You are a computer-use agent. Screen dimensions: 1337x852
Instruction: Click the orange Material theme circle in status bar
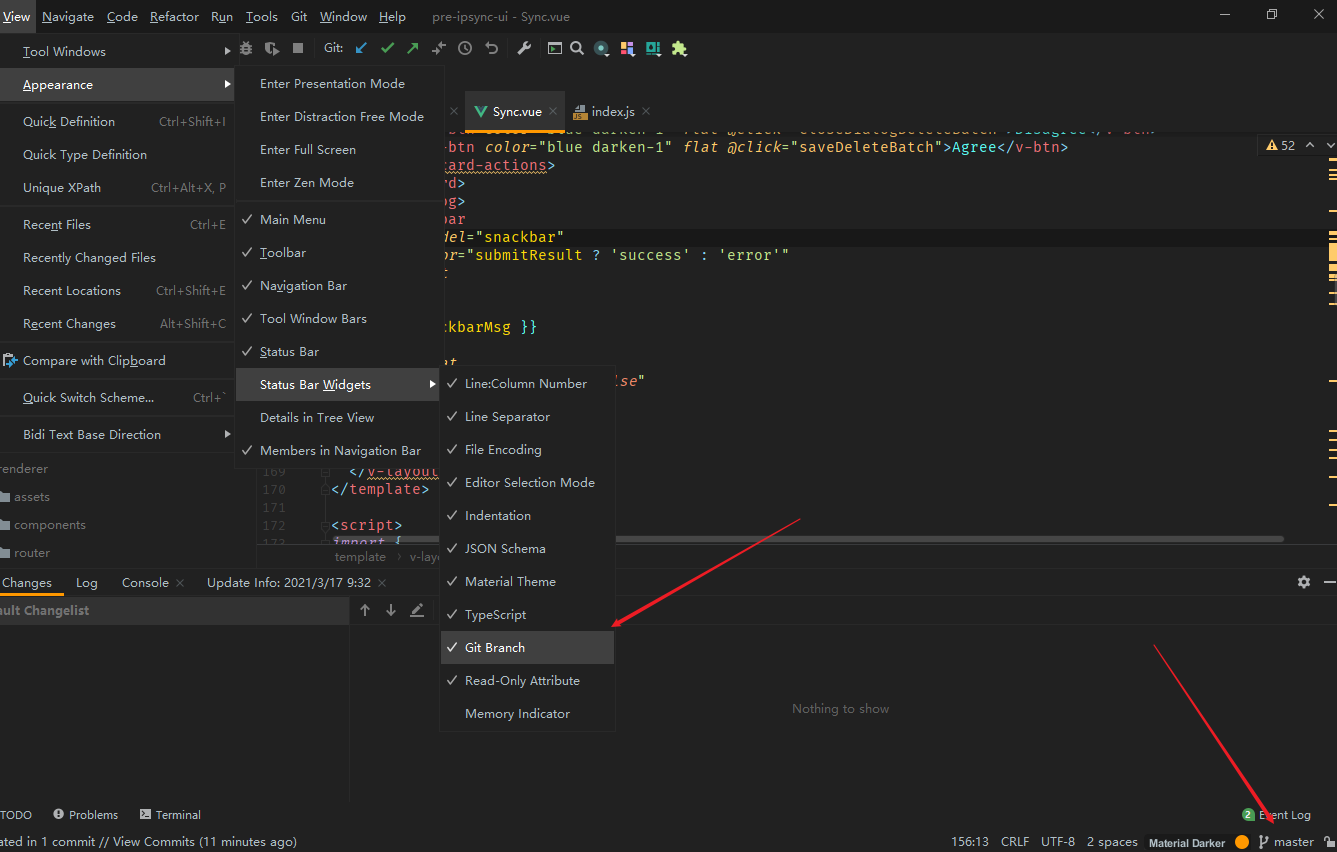(x=1242, y=842)
